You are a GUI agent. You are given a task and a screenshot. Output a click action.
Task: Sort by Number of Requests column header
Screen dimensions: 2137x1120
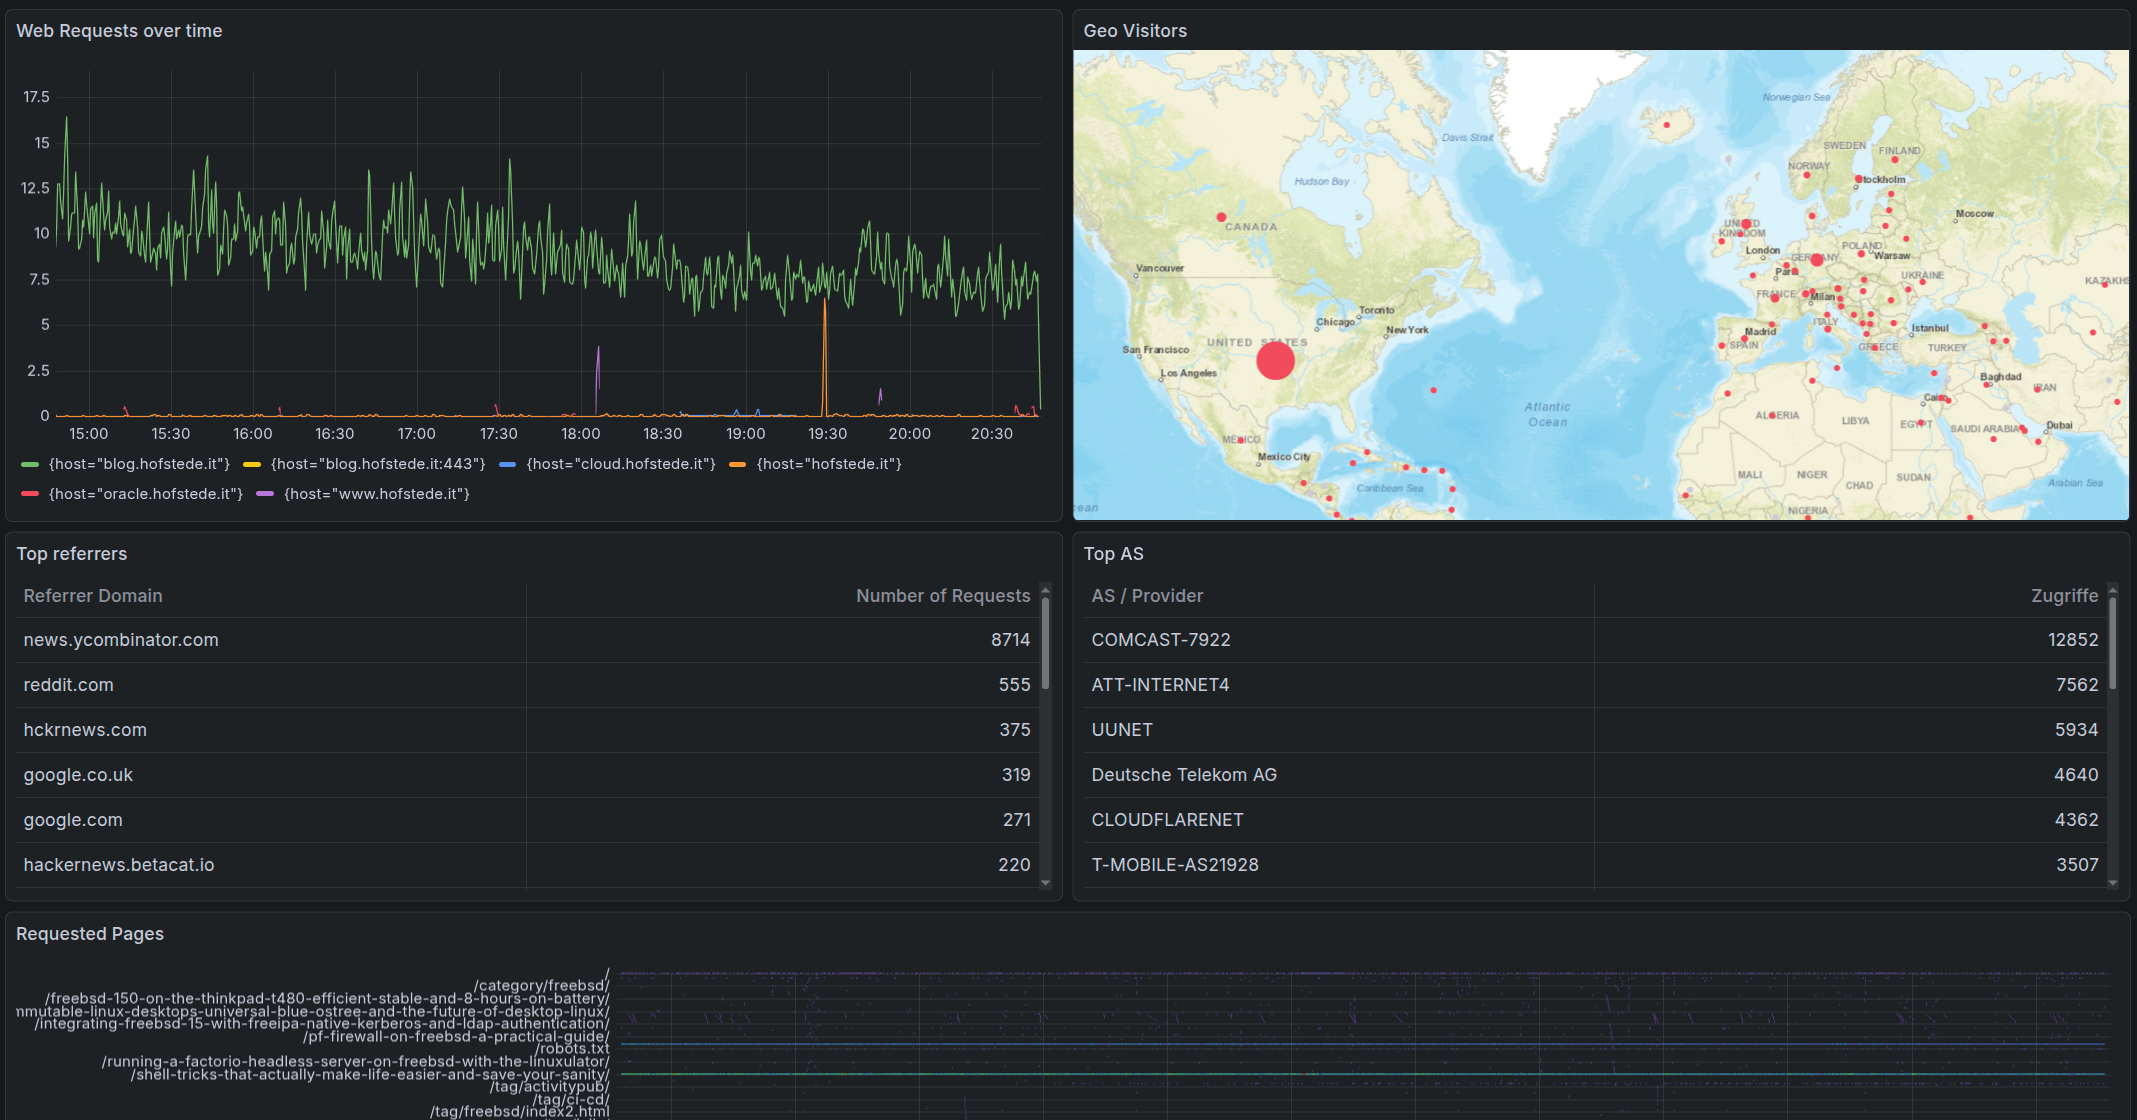[x=942, y=596]
